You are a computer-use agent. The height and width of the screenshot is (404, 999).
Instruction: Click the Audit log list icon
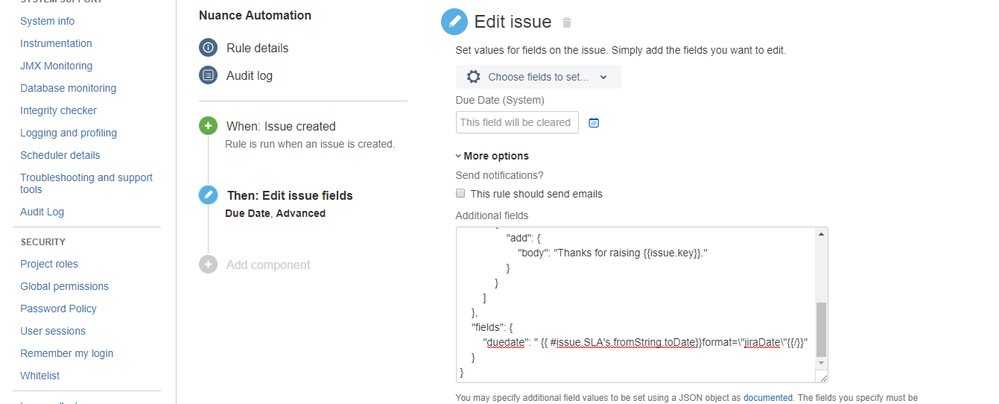pos(208,75)
